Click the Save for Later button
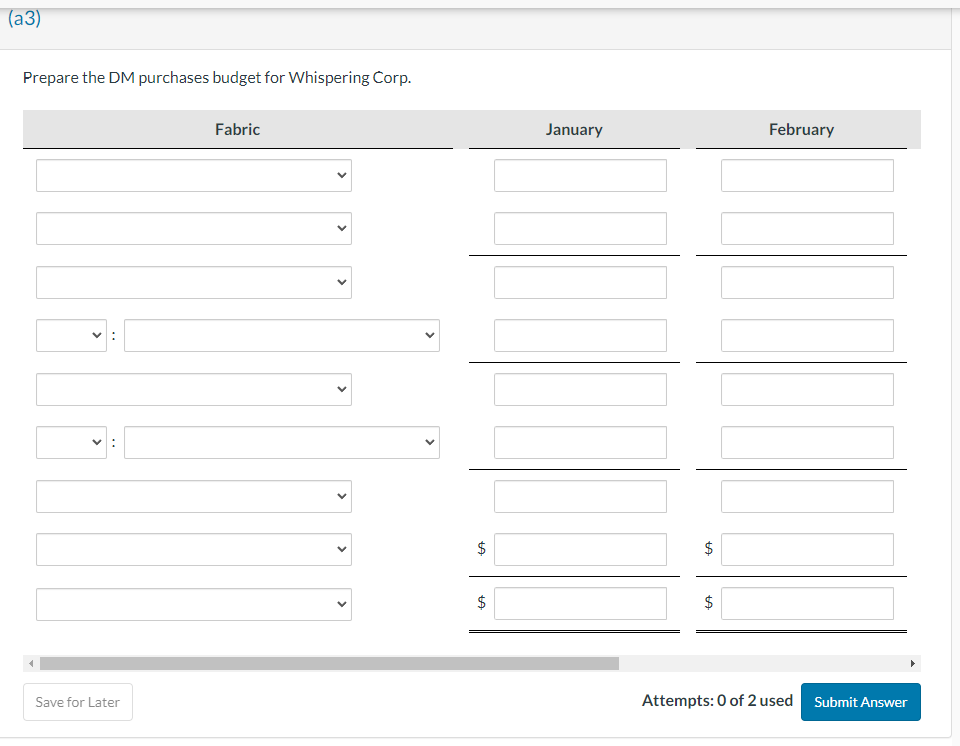 pos(77,701)
